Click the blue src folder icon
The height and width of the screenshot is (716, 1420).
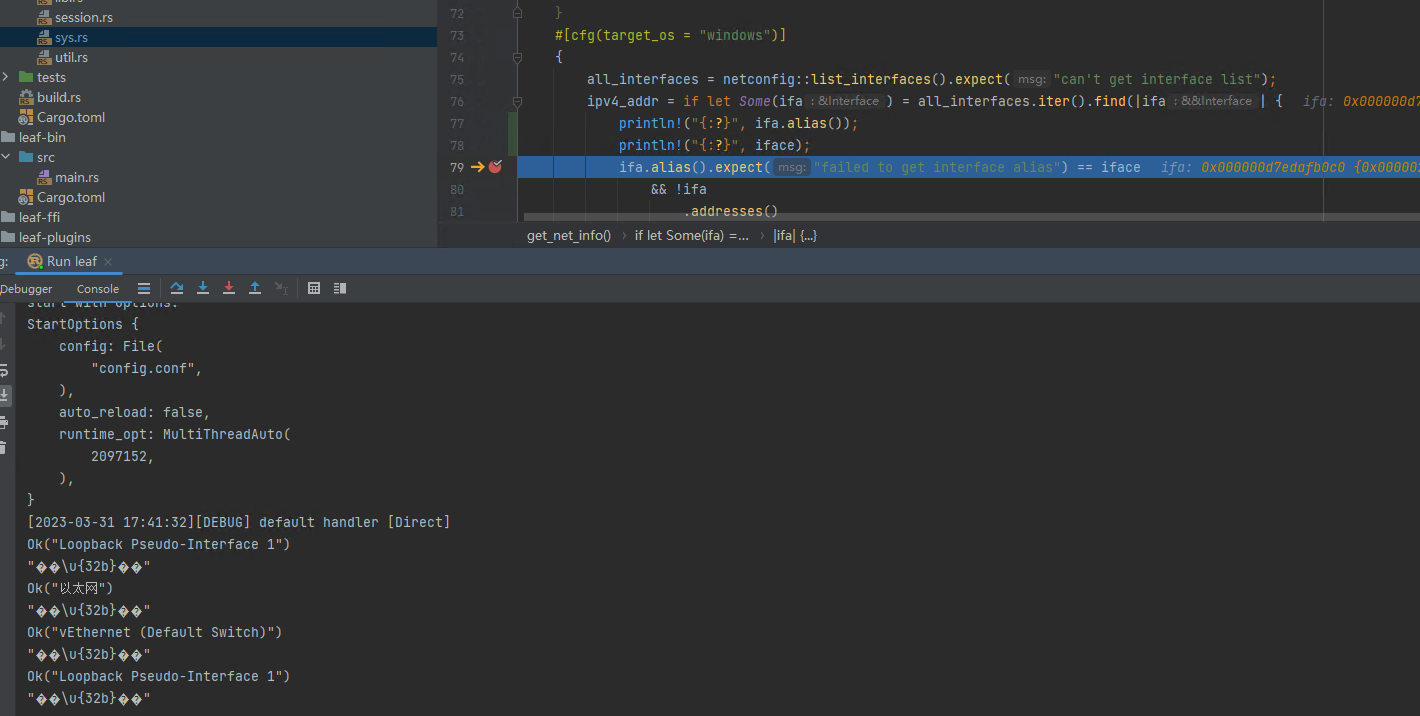26,157
